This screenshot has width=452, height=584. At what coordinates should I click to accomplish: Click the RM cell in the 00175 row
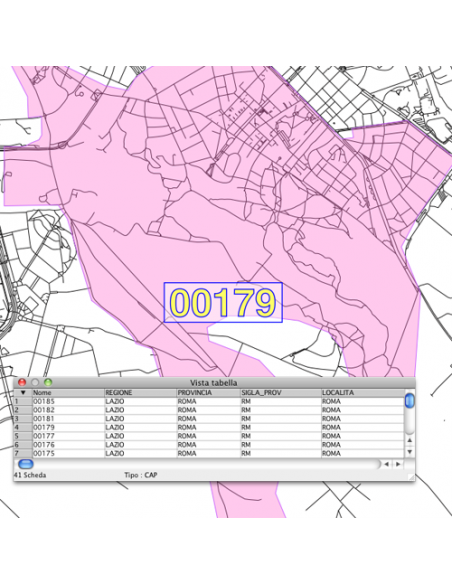point(281,453)
